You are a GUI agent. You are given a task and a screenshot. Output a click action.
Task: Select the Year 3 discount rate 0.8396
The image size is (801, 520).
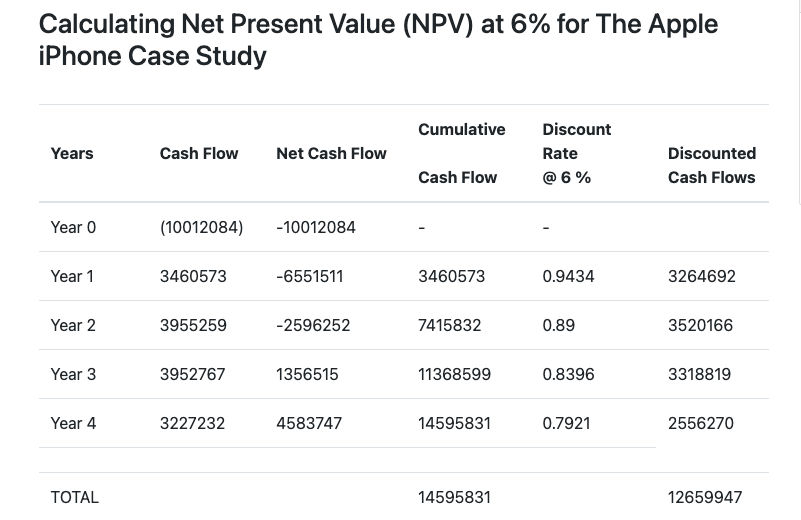pyautogui.click(x=568, y=374)
